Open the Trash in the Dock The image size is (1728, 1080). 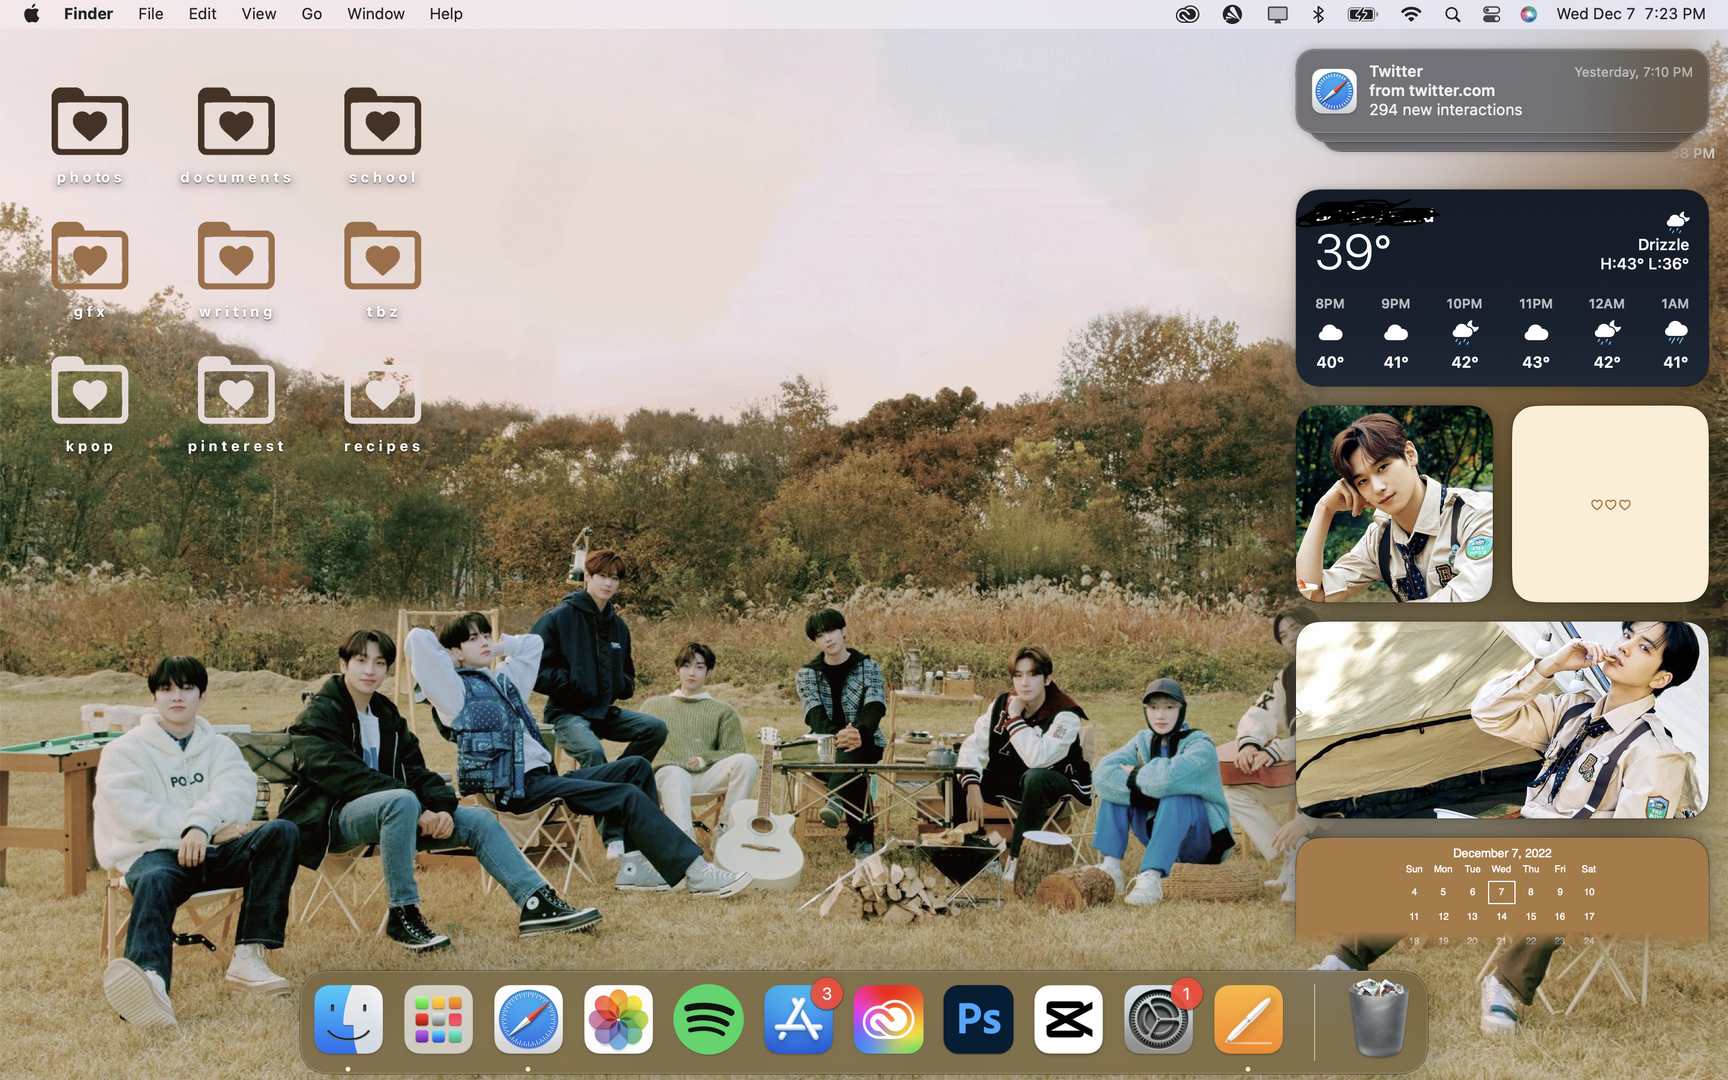coord(1378,1018)
